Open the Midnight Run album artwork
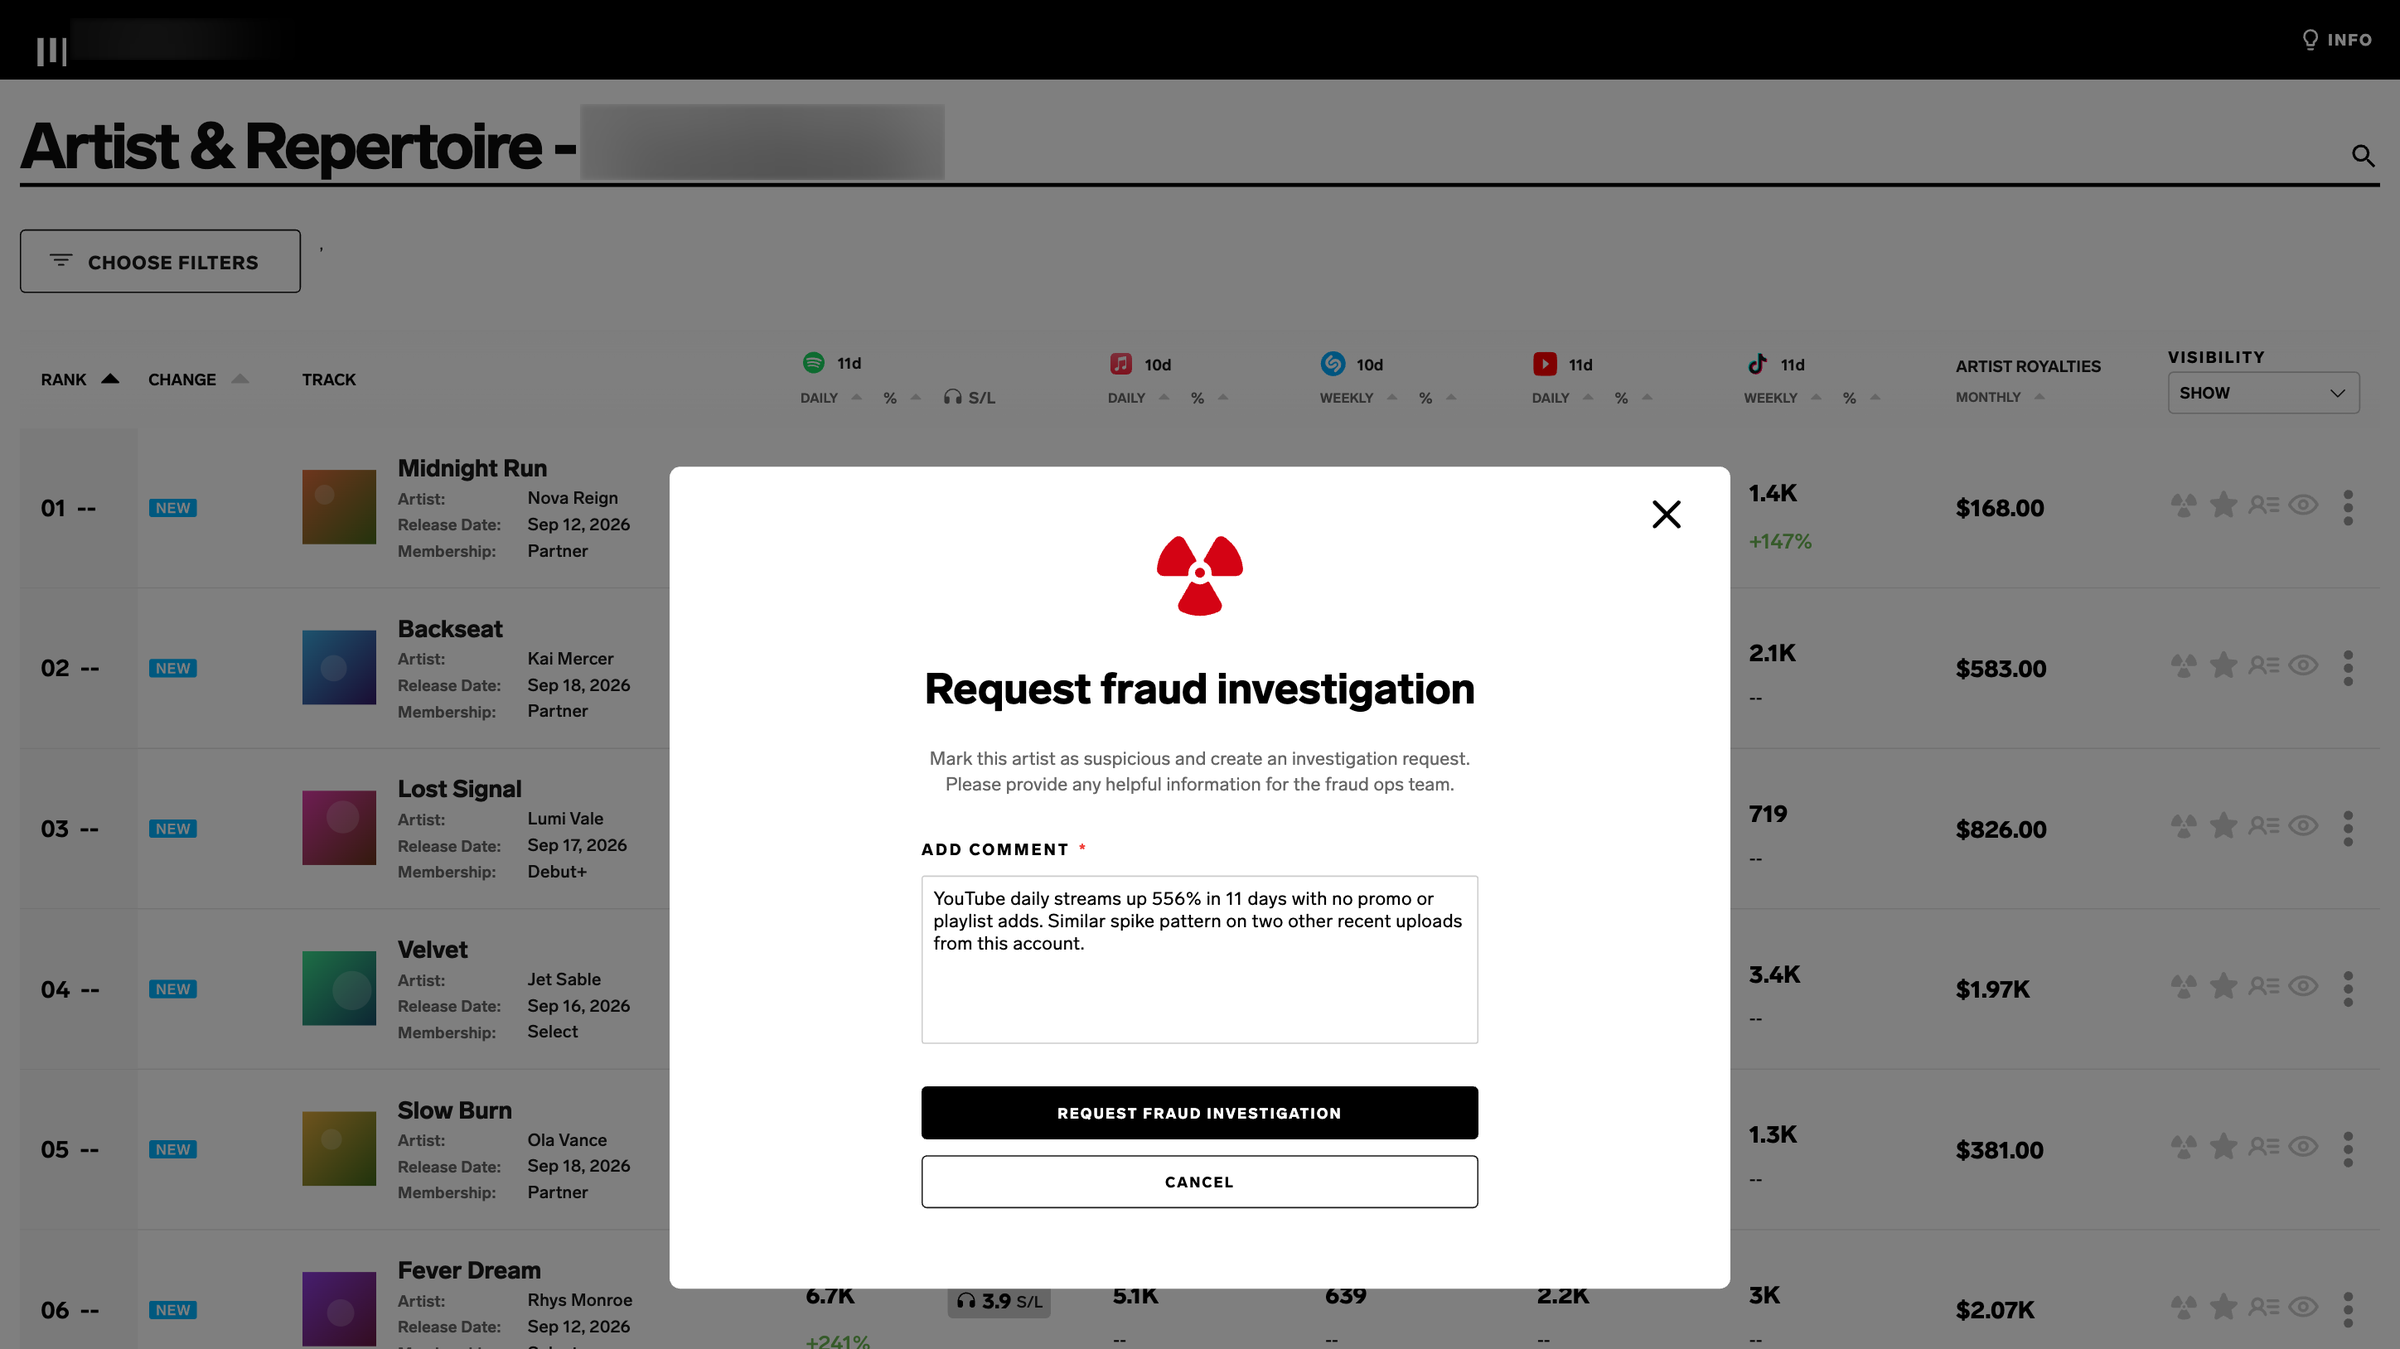Viewport: 2400px width, 1349px height. coord(339,507)
